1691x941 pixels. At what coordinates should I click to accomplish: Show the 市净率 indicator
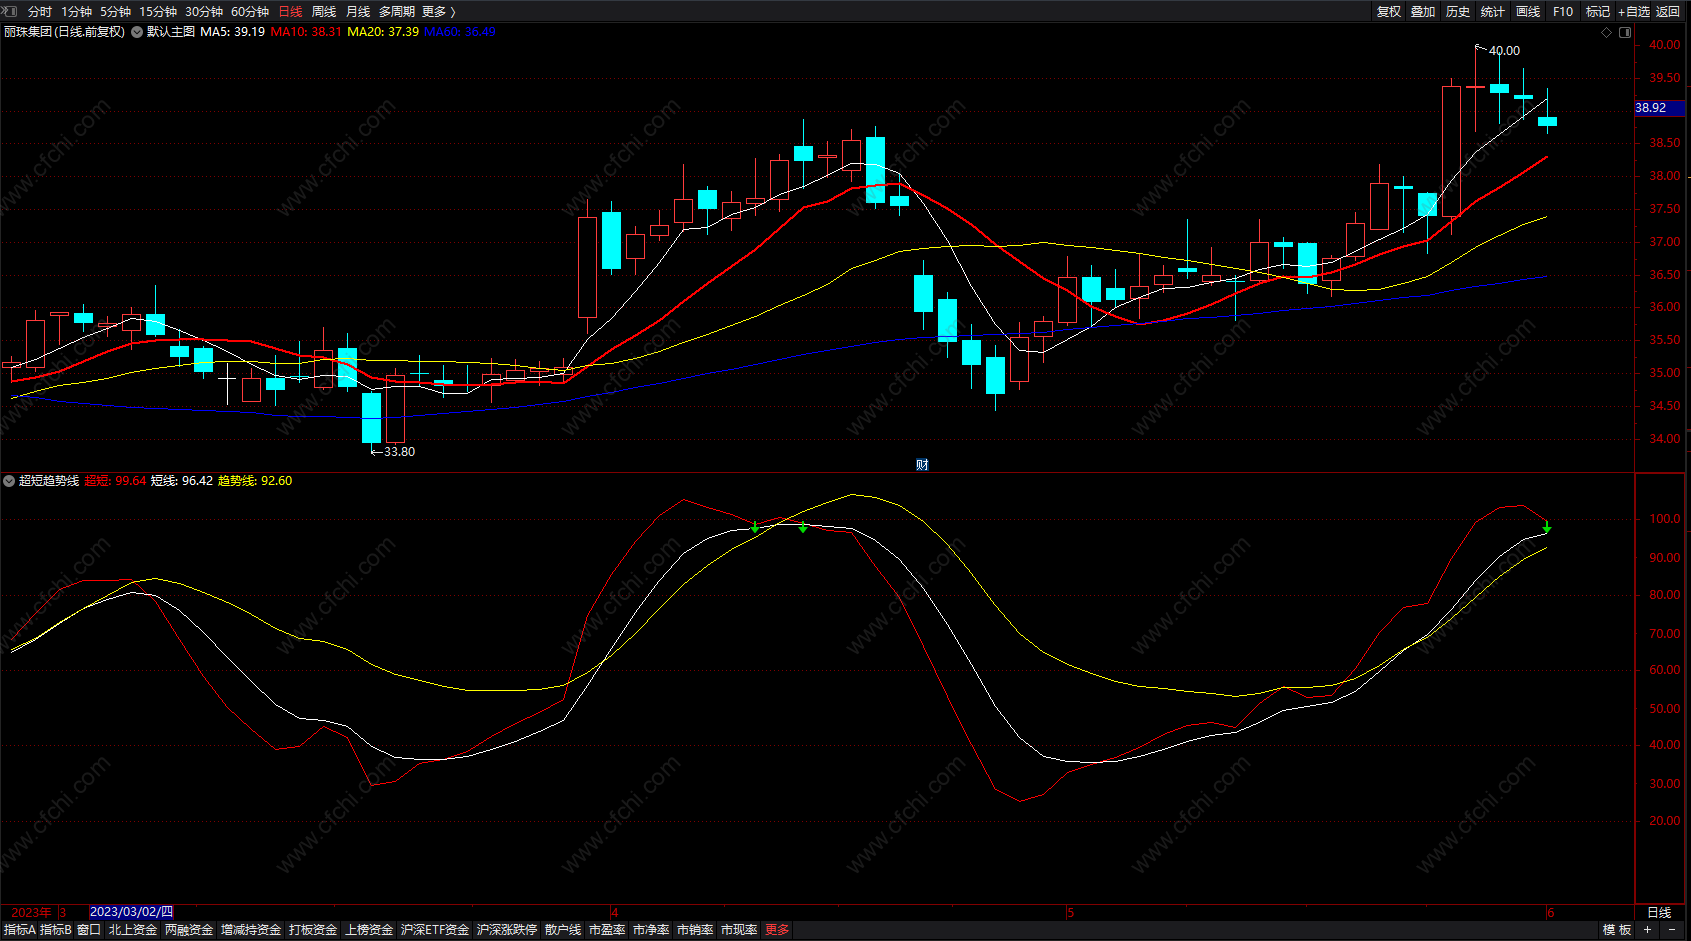(651, 930)
